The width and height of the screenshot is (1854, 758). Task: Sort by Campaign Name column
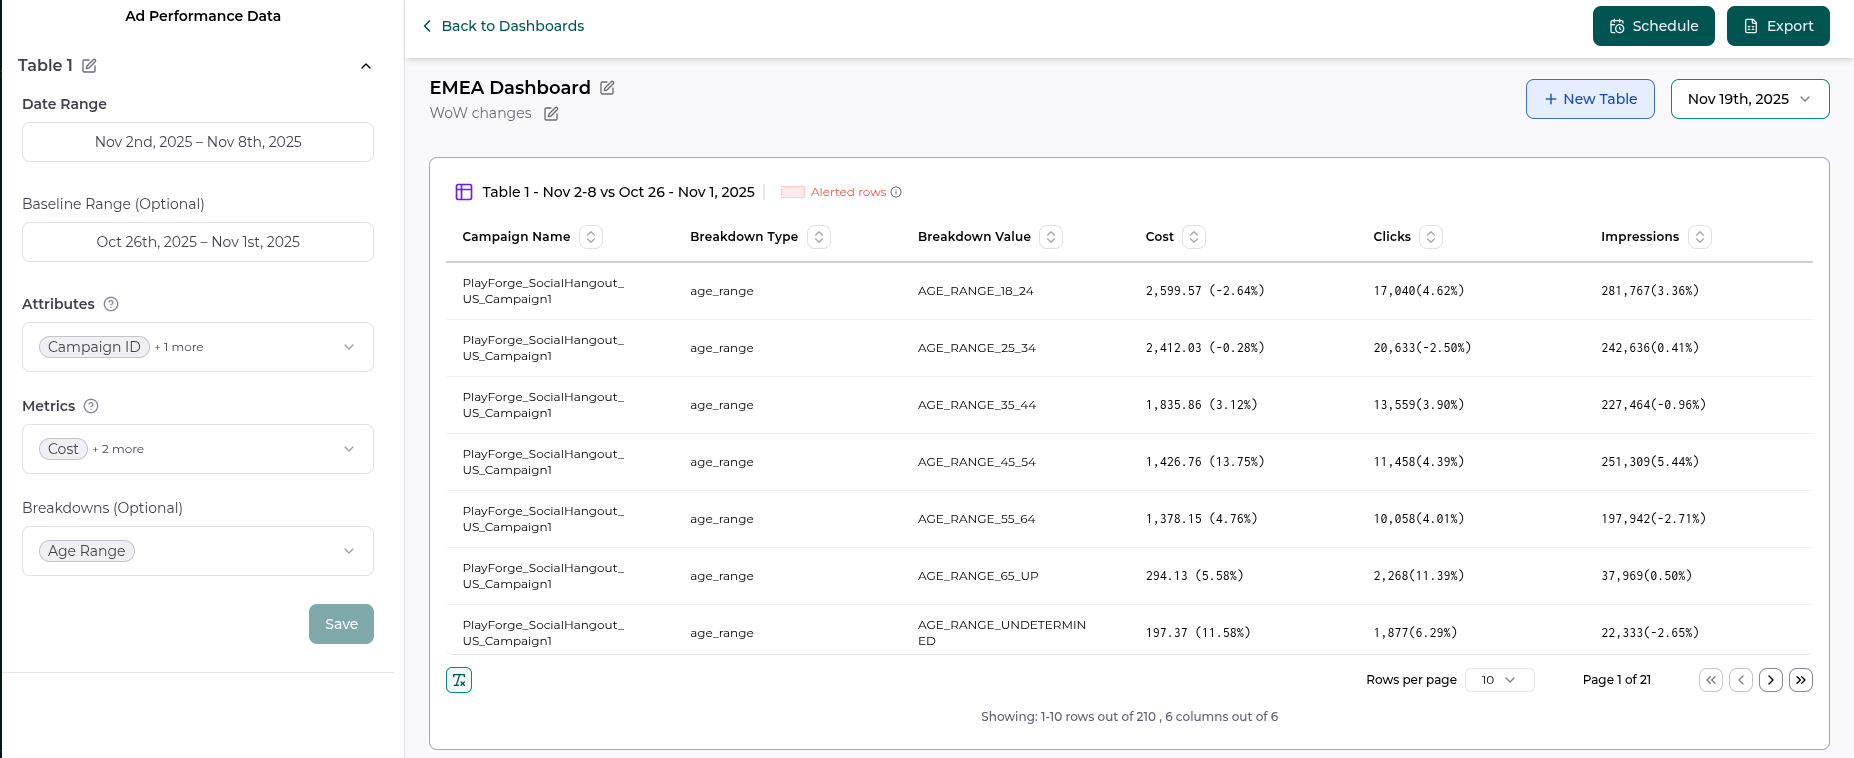(591, 237)
